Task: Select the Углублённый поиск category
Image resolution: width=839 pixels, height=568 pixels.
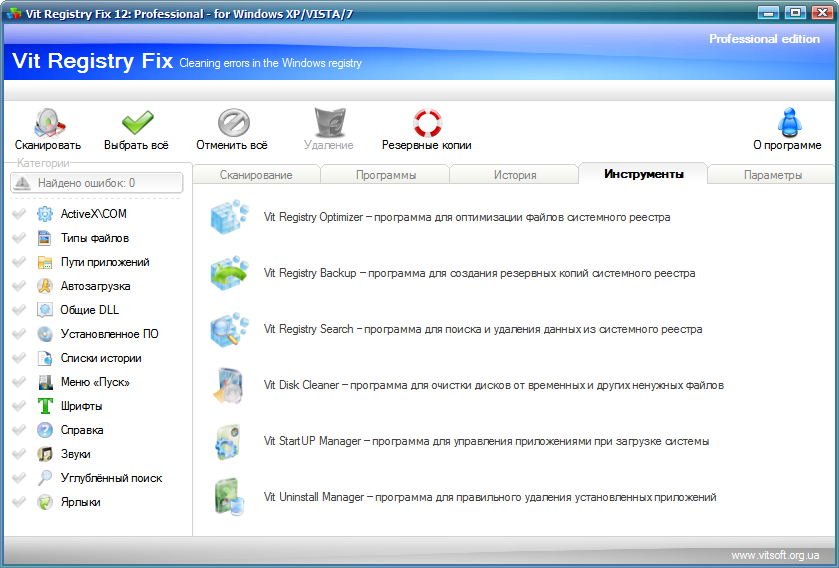Action: point(111,478)
